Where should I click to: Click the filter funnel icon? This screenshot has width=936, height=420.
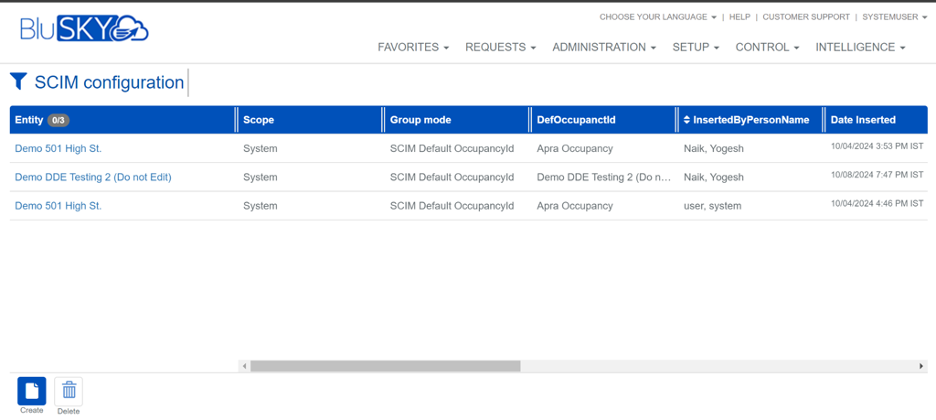19,81
